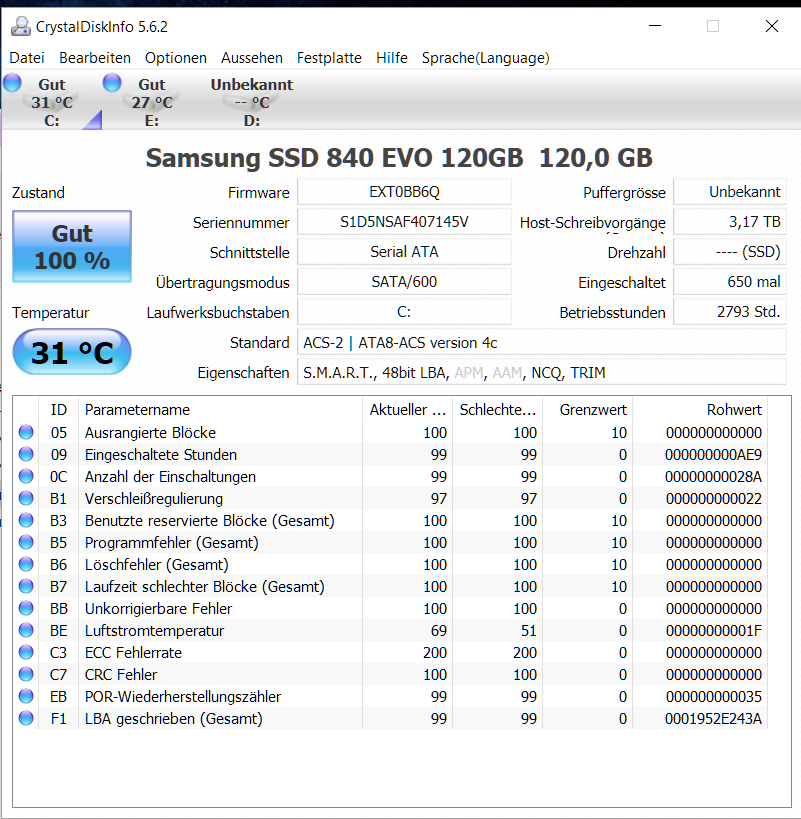The image size is (801, 819).
Task: Click the blue status orb for drive C:
Action: 12,83
